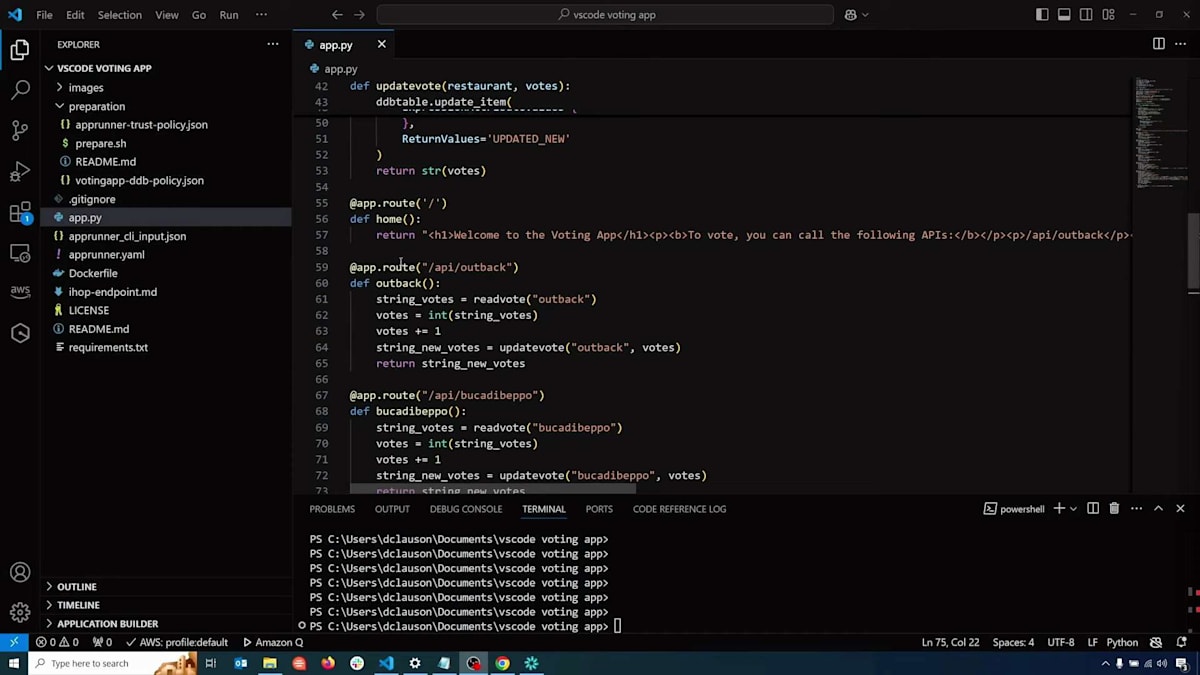The height and width of the screenshot is (675, 1200).
Task: Open the Search view in activity bar
Action: click(20, 90)
